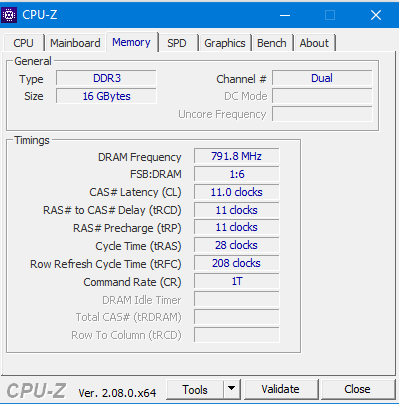Select the Memory tab
The image size is (399, 404).
(131, 42)
